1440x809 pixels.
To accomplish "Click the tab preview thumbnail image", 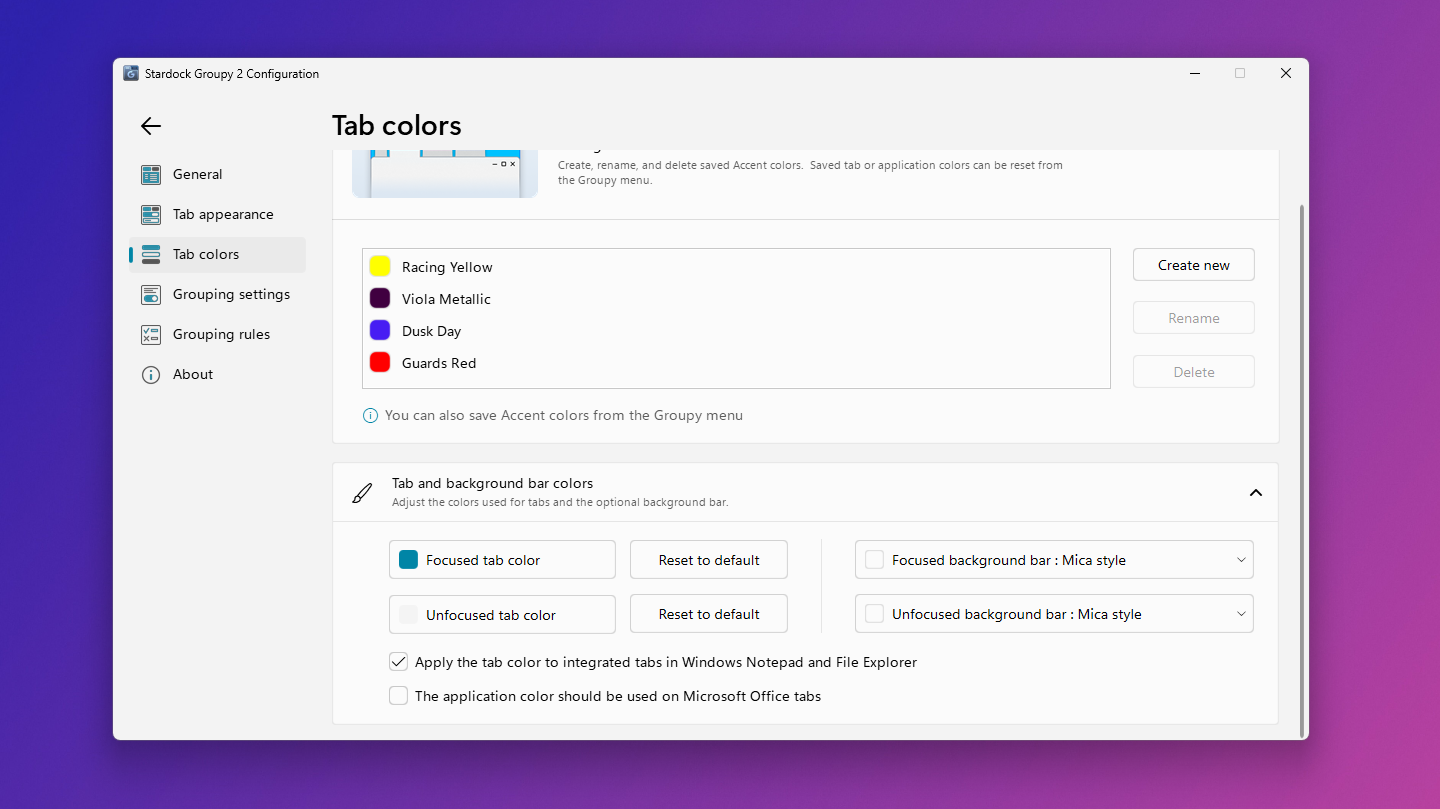I will coord(445,174).
